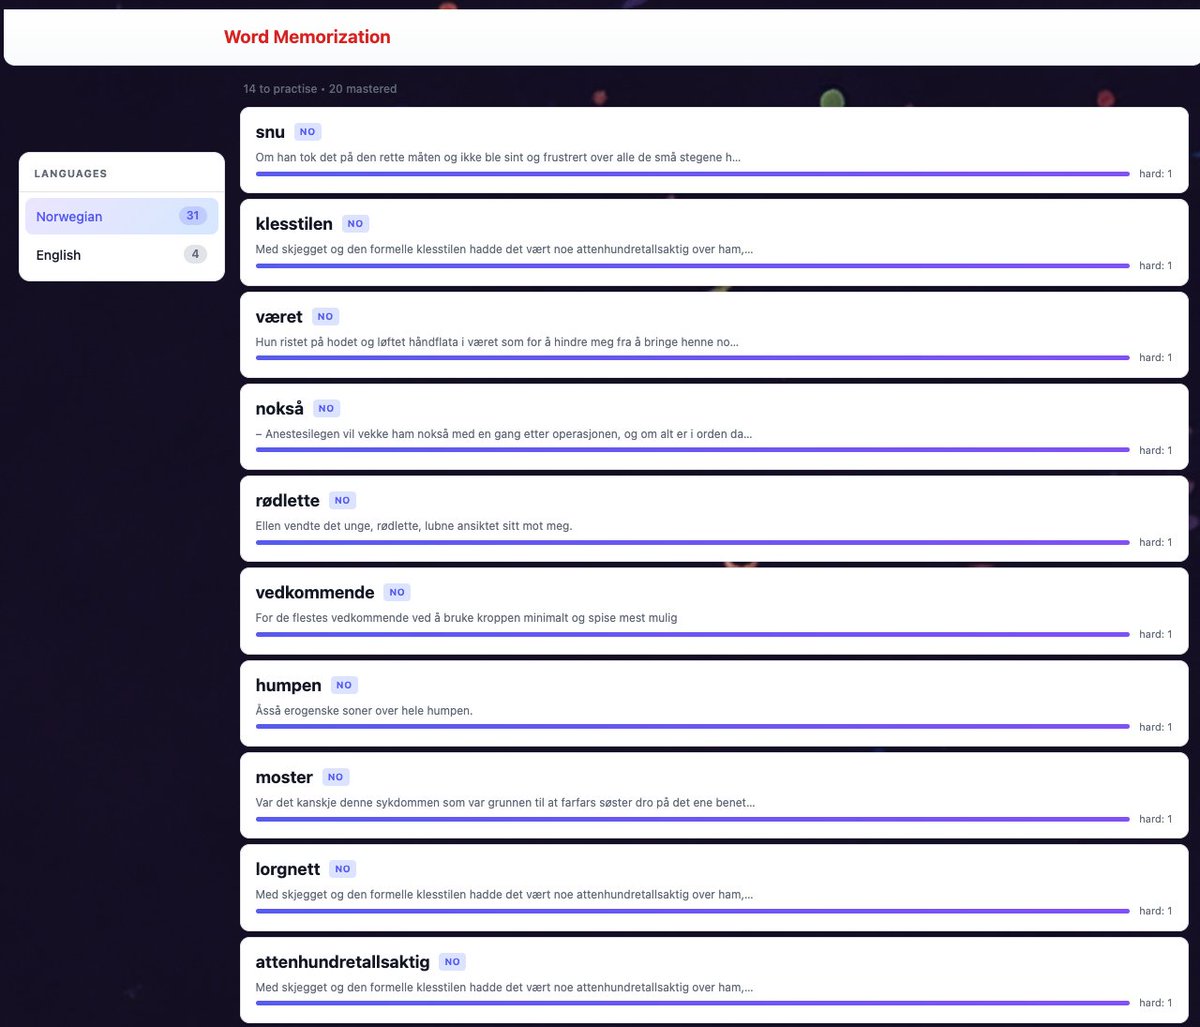Select English in the Languages list
The width and height of the screenshot is (1200, 1027).
point(122,255)
